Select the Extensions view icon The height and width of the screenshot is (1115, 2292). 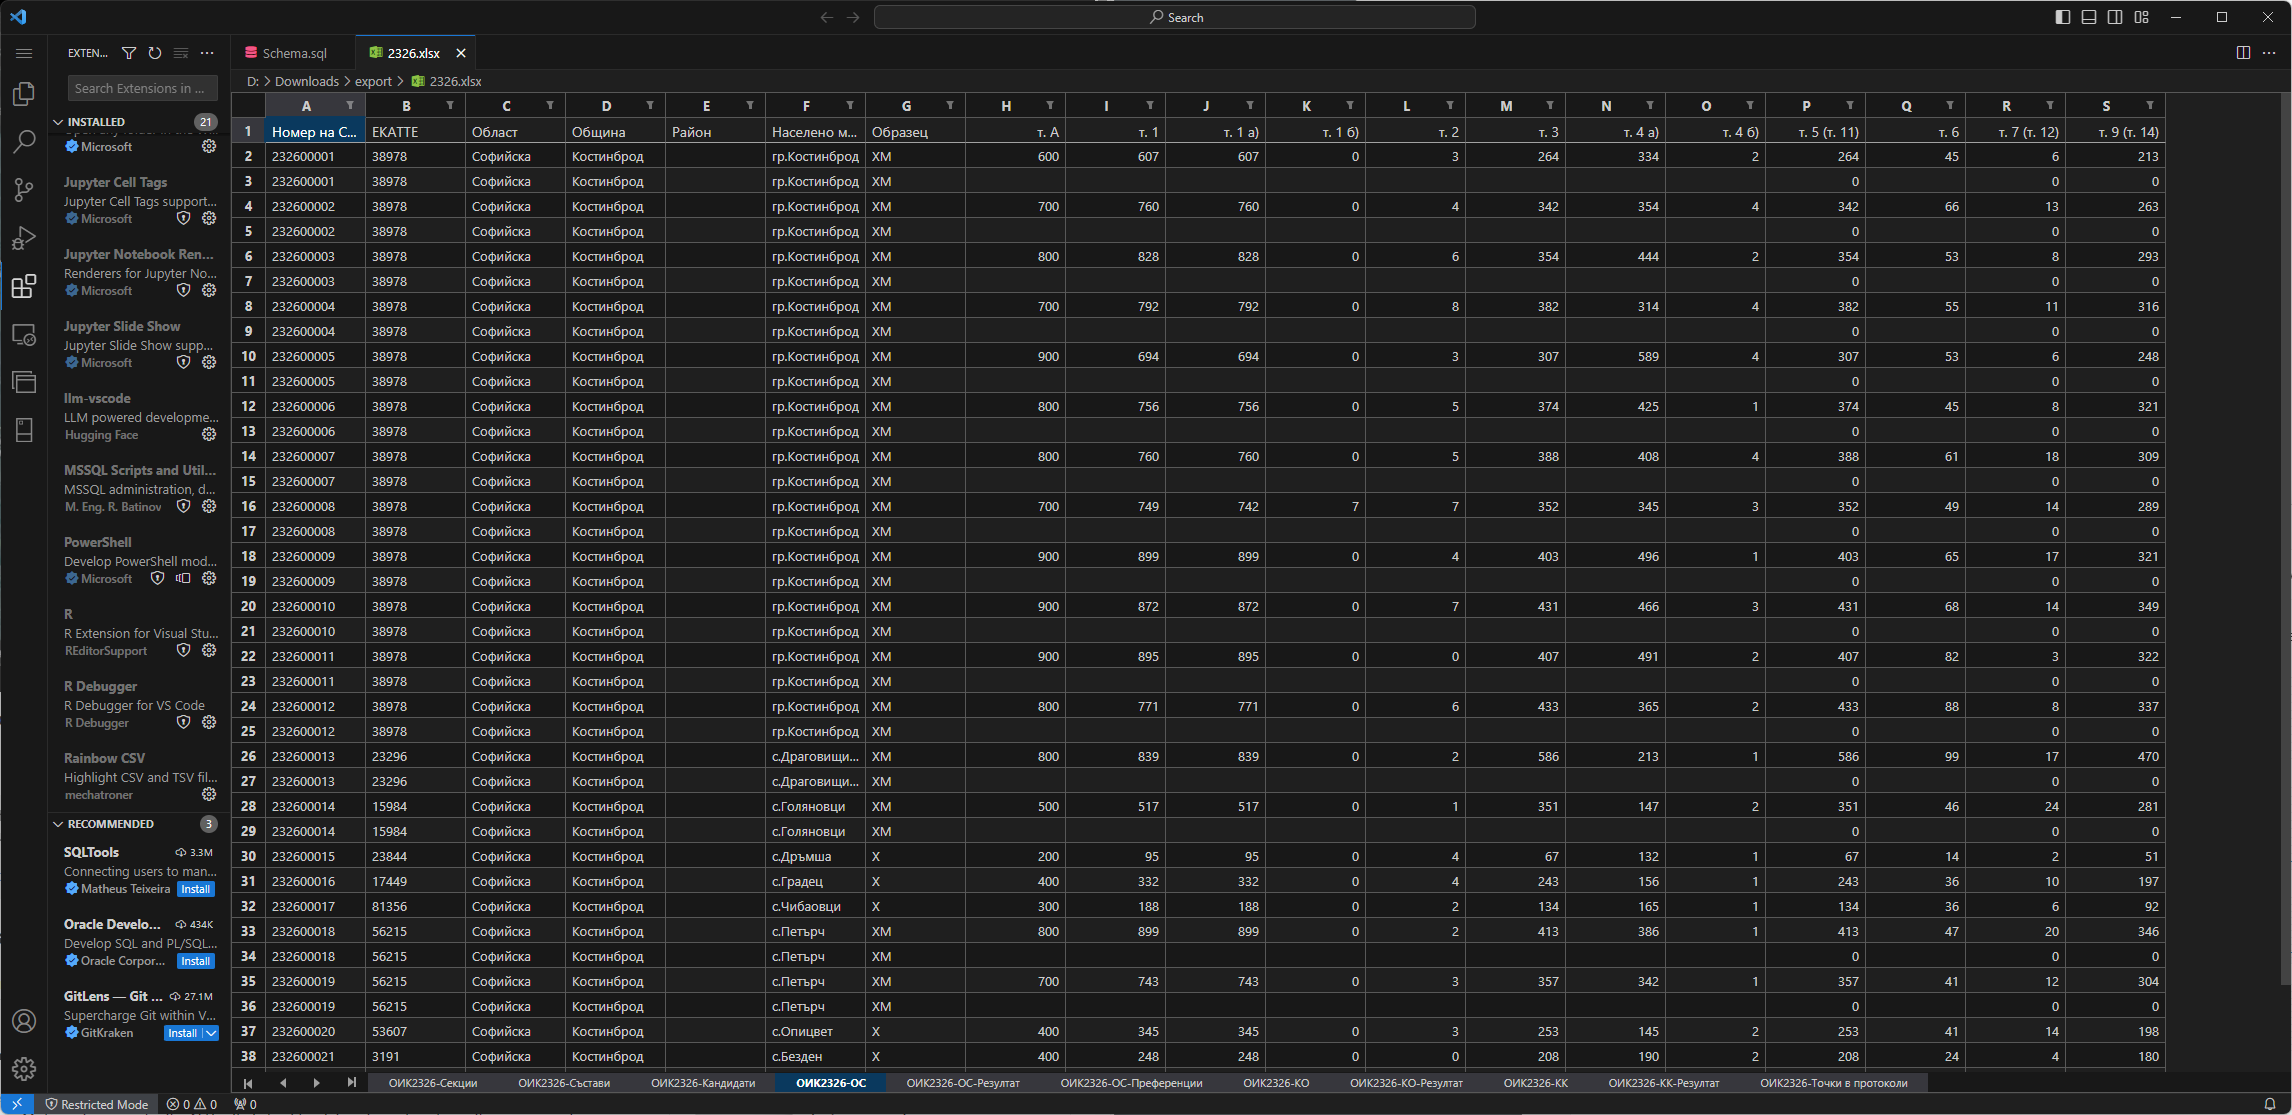click(24, 286)
